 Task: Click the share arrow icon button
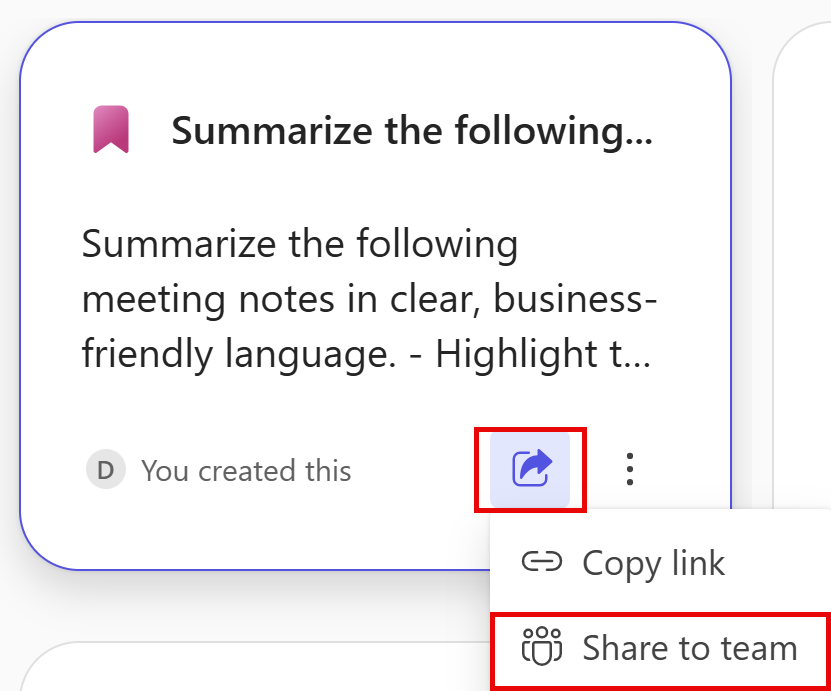pos(530,468)
